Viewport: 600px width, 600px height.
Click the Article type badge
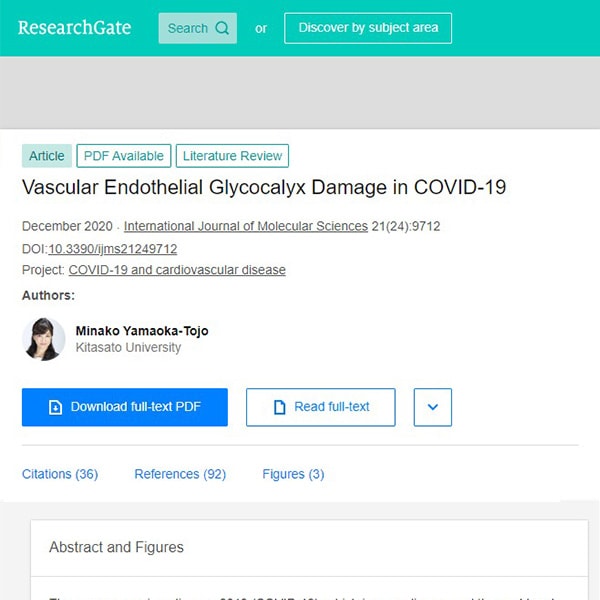tap(47, 156)
